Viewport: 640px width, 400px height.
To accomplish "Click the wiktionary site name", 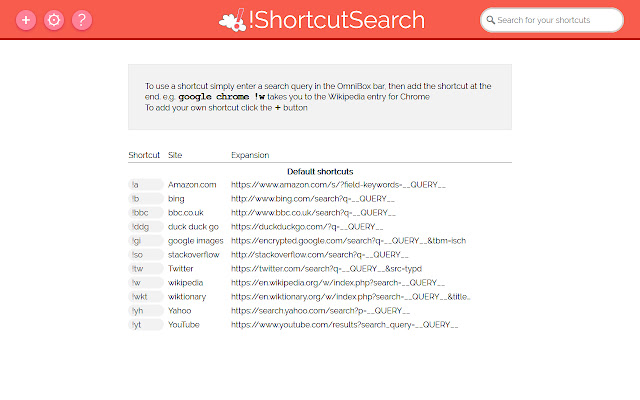I will click(x=187, y=297).
